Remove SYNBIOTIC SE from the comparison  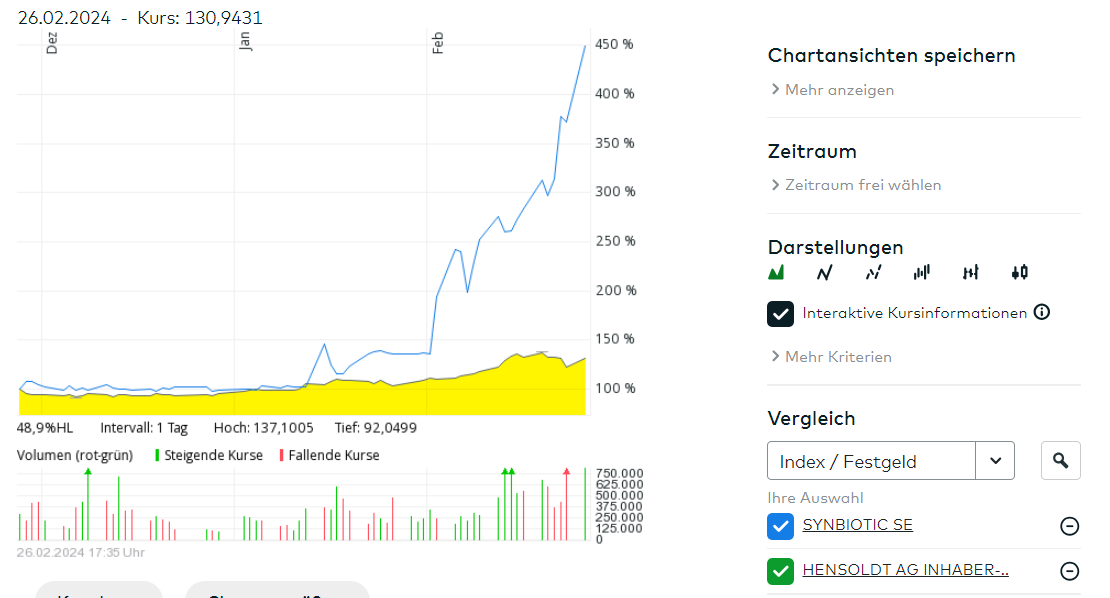click(x=1069, y=526)
